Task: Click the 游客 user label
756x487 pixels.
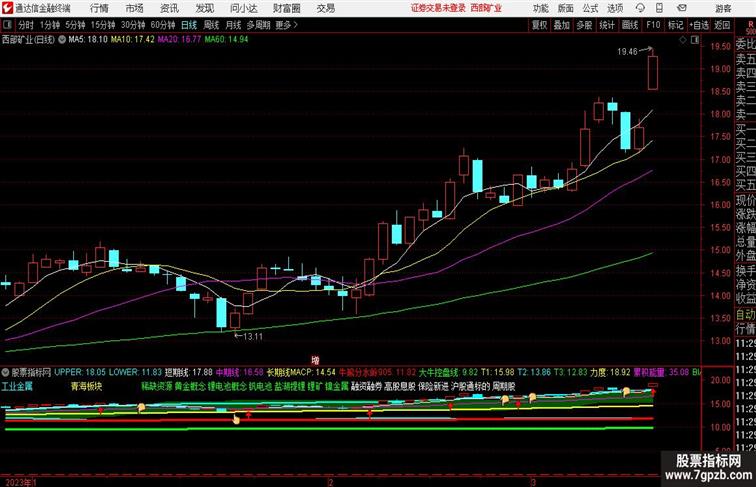Action: coord(723,8)
